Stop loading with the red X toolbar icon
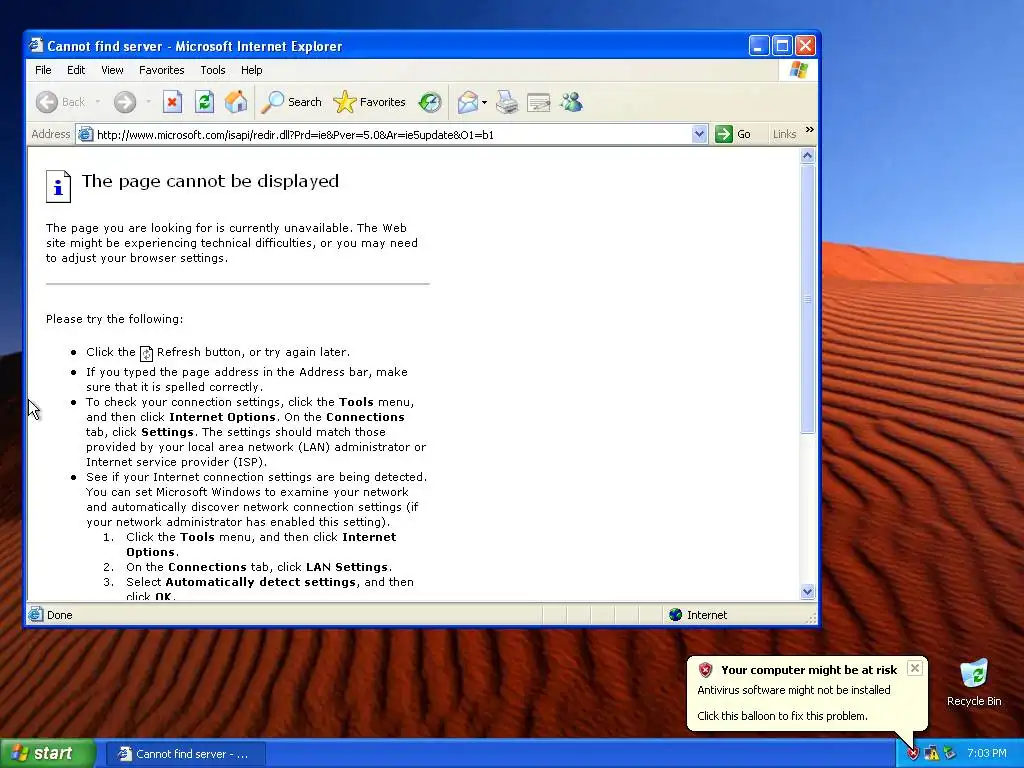Screen dimensions: 1024x768 [x=172, y=102]
